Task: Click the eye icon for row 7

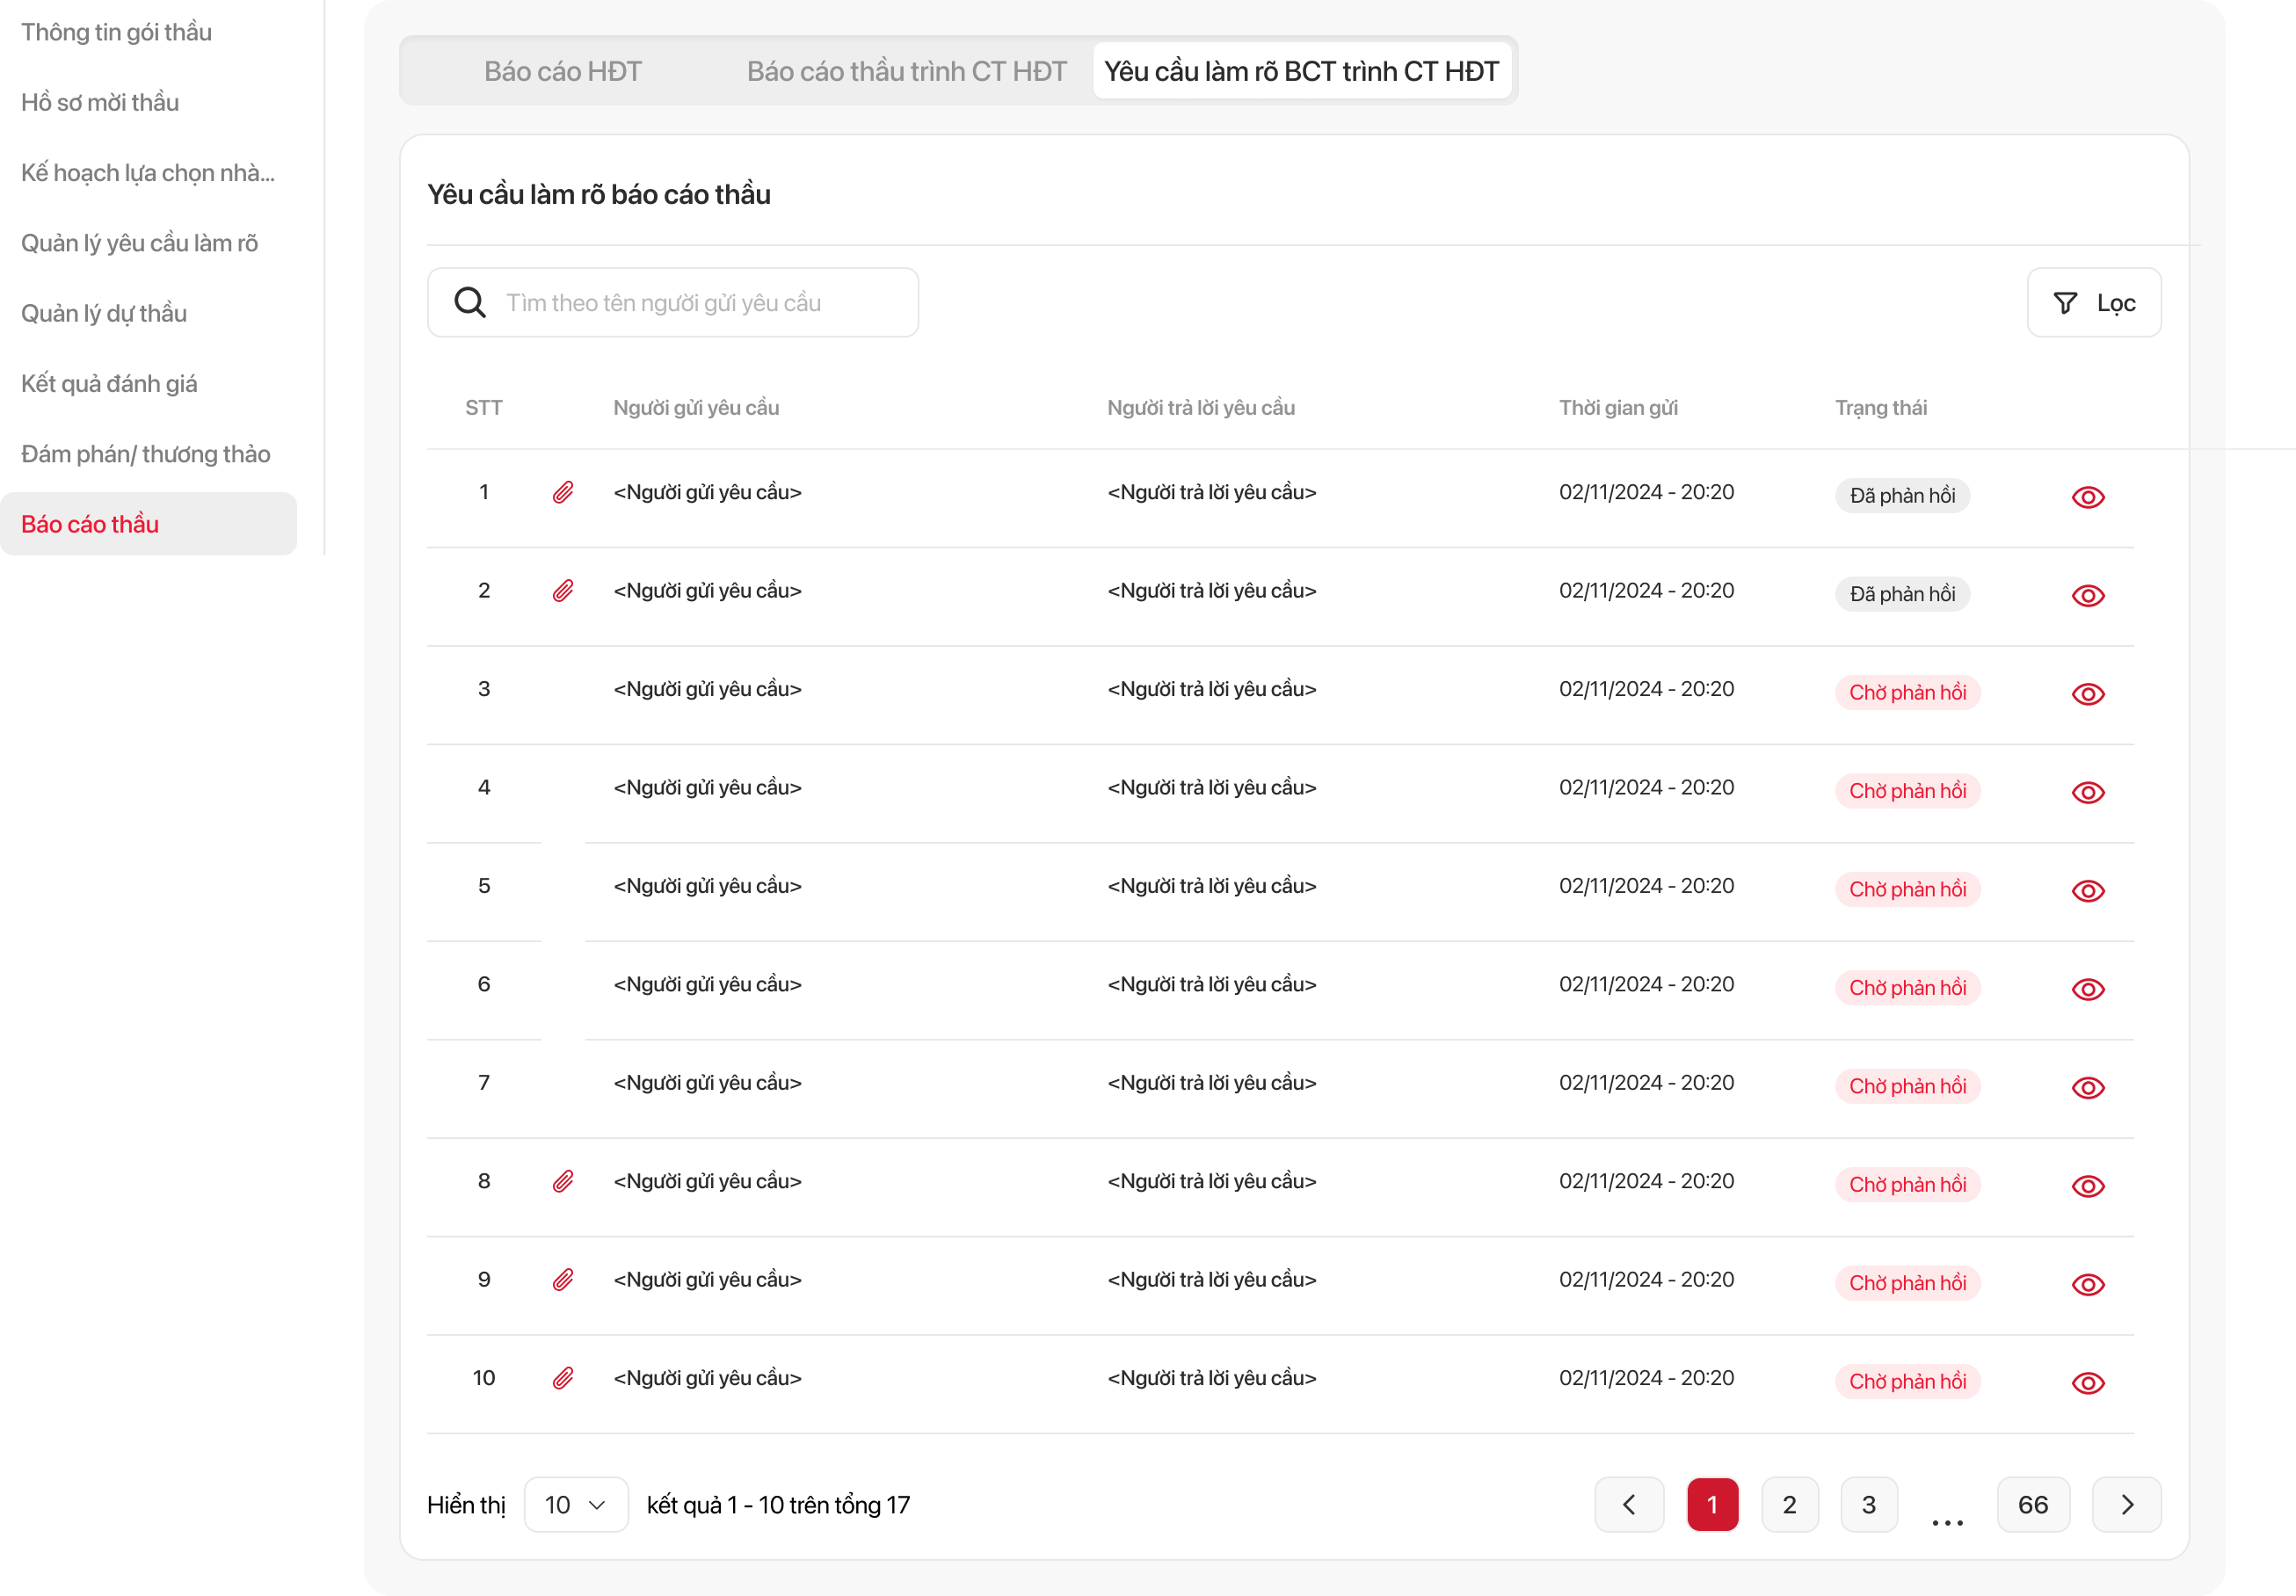Action: tap(2087, 1088)
